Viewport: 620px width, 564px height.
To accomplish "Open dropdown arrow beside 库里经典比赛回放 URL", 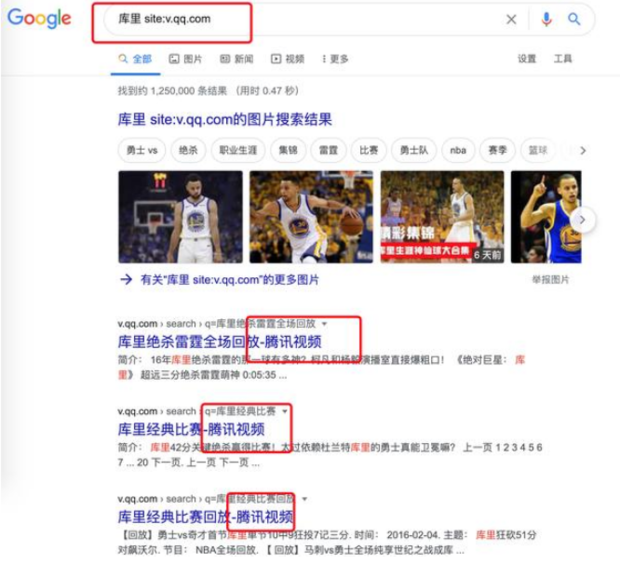I will [304, 499].
